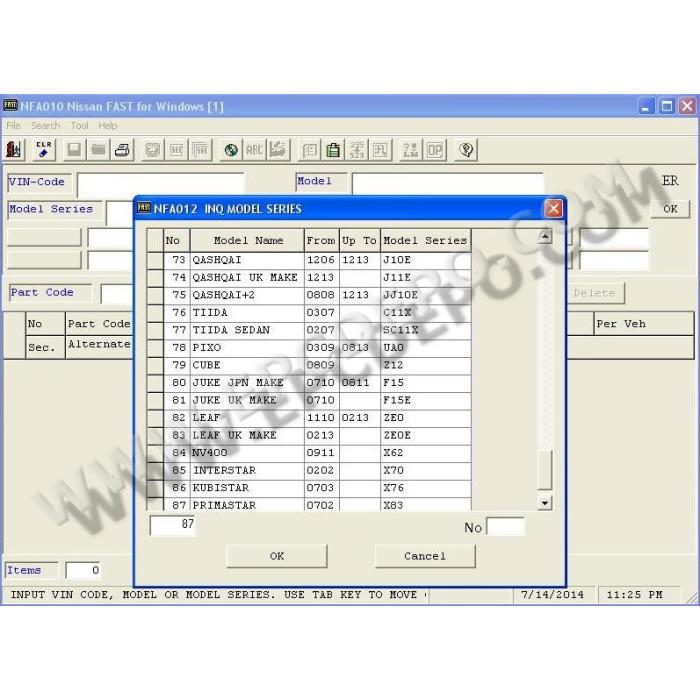Confirm selection with dialog OK button
This screenshot has width=700, height=700.
tap(277, 556)
